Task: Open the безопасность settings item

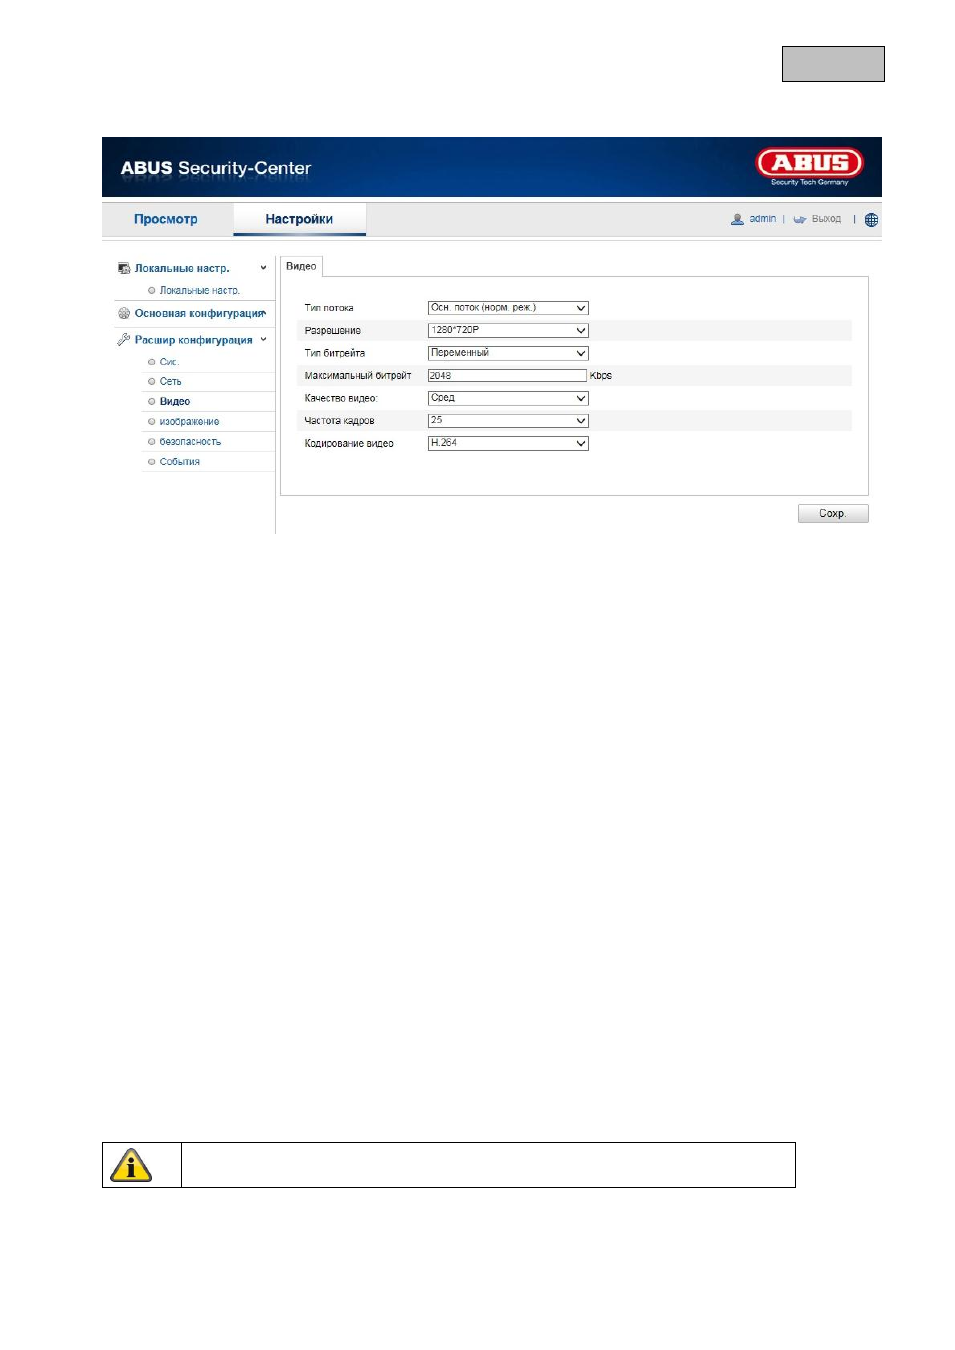Action: 190,441
